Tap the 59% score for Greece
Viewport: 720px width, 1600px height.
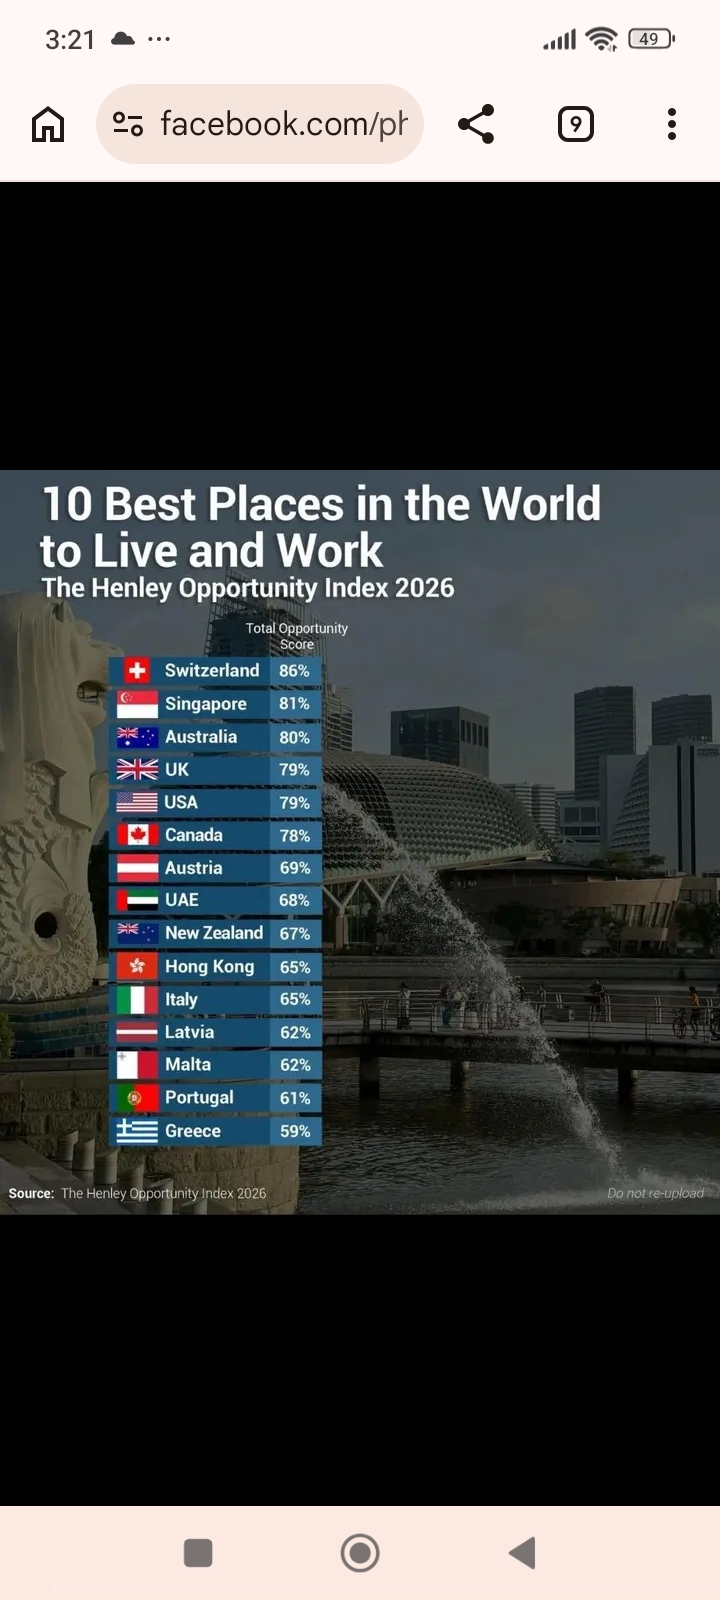(x=294, y=1131)
